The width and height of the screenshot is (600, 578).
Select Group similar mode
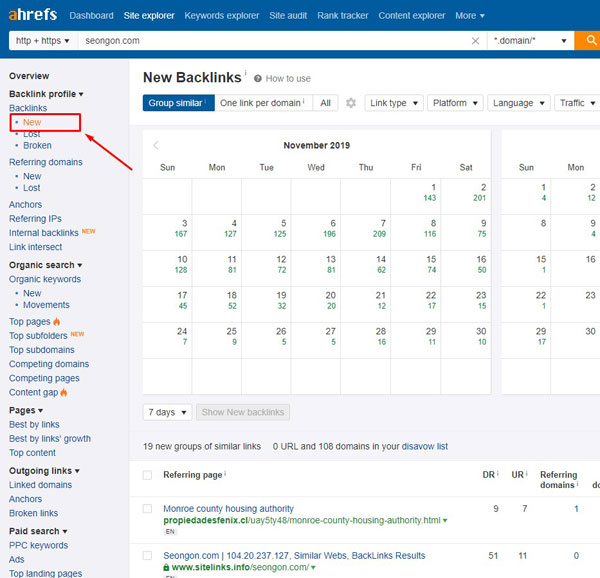tap(178, 103)
